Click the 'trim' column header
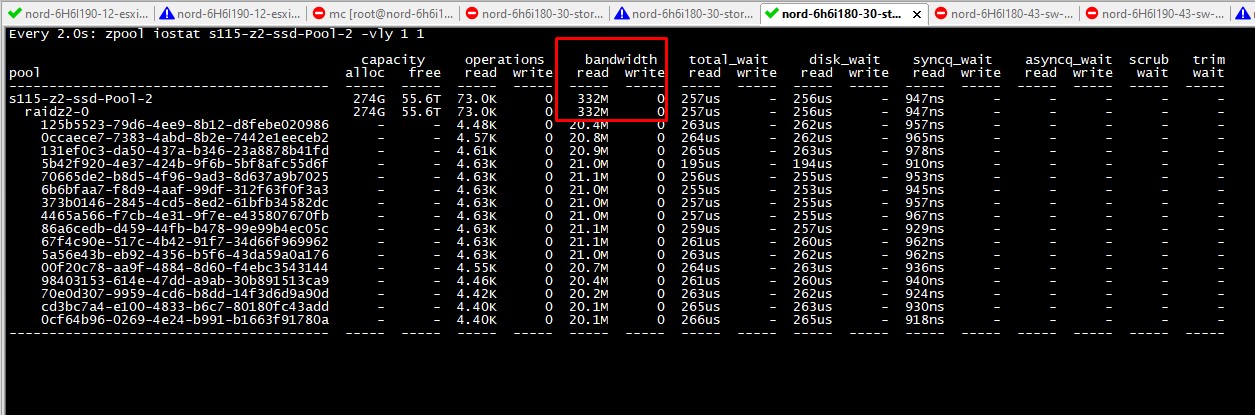The width and height of the screenshot is (1255, 415). (x=1209, y=60)
